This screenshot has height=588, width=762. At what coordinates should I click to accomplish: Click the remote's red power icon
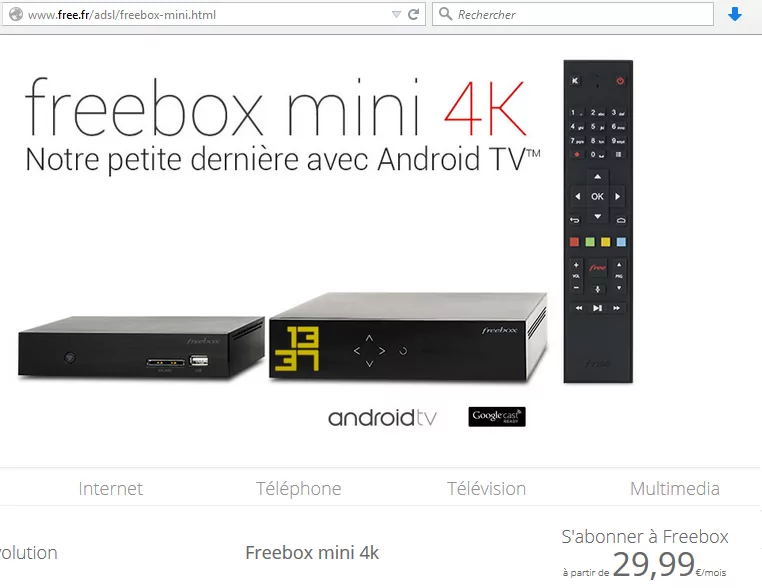click(620, 81)
